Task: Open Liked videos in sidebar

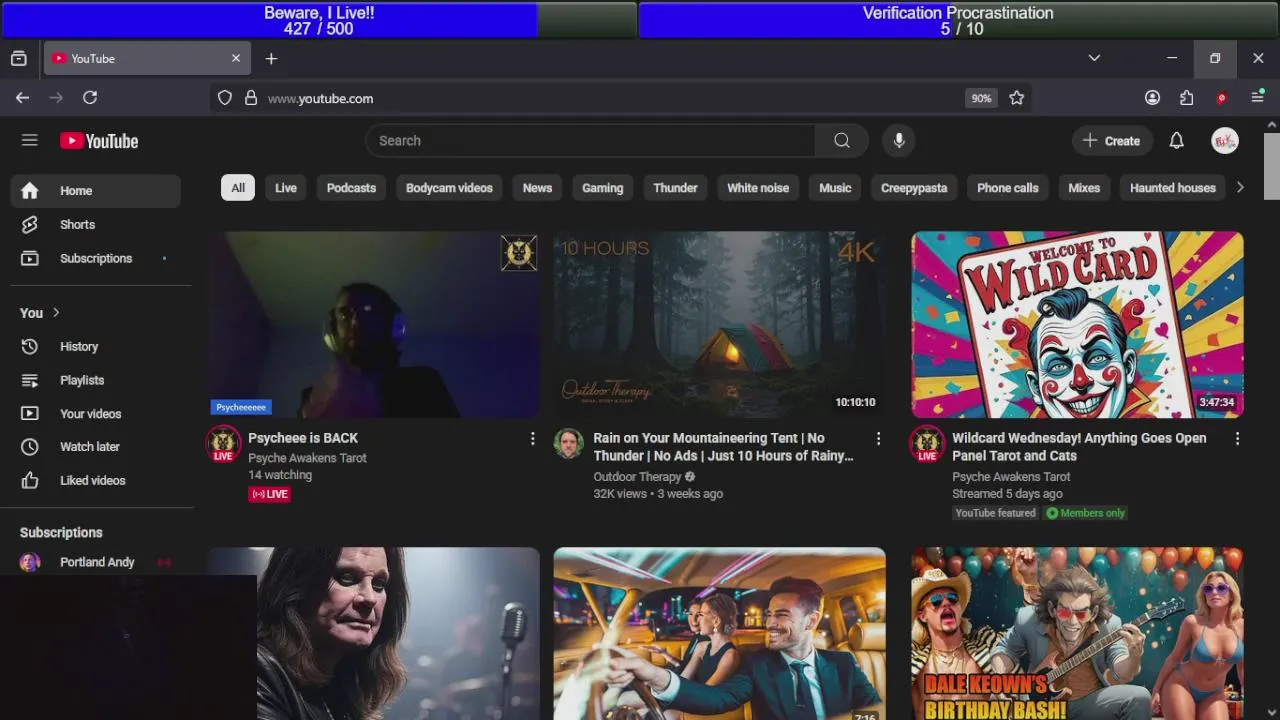Action: (96, 481)
